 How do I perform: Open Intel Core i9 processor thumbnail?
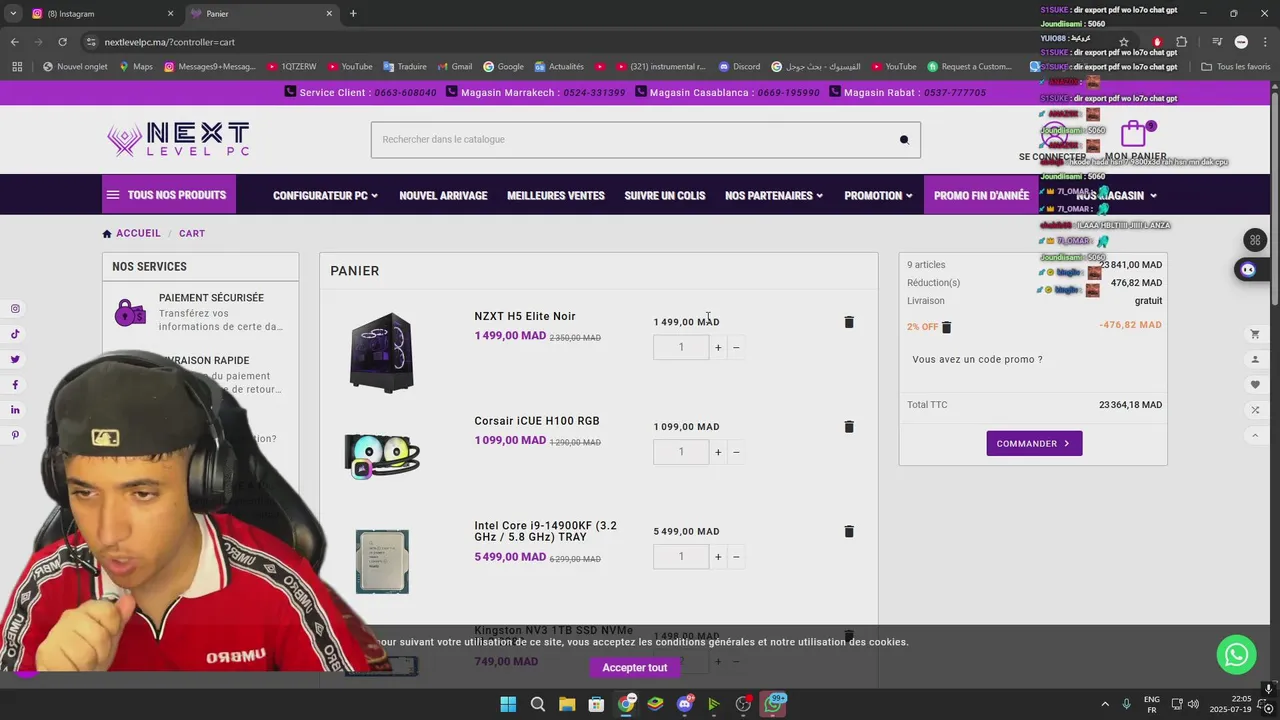pyautogui.click(x=382, y=562)
